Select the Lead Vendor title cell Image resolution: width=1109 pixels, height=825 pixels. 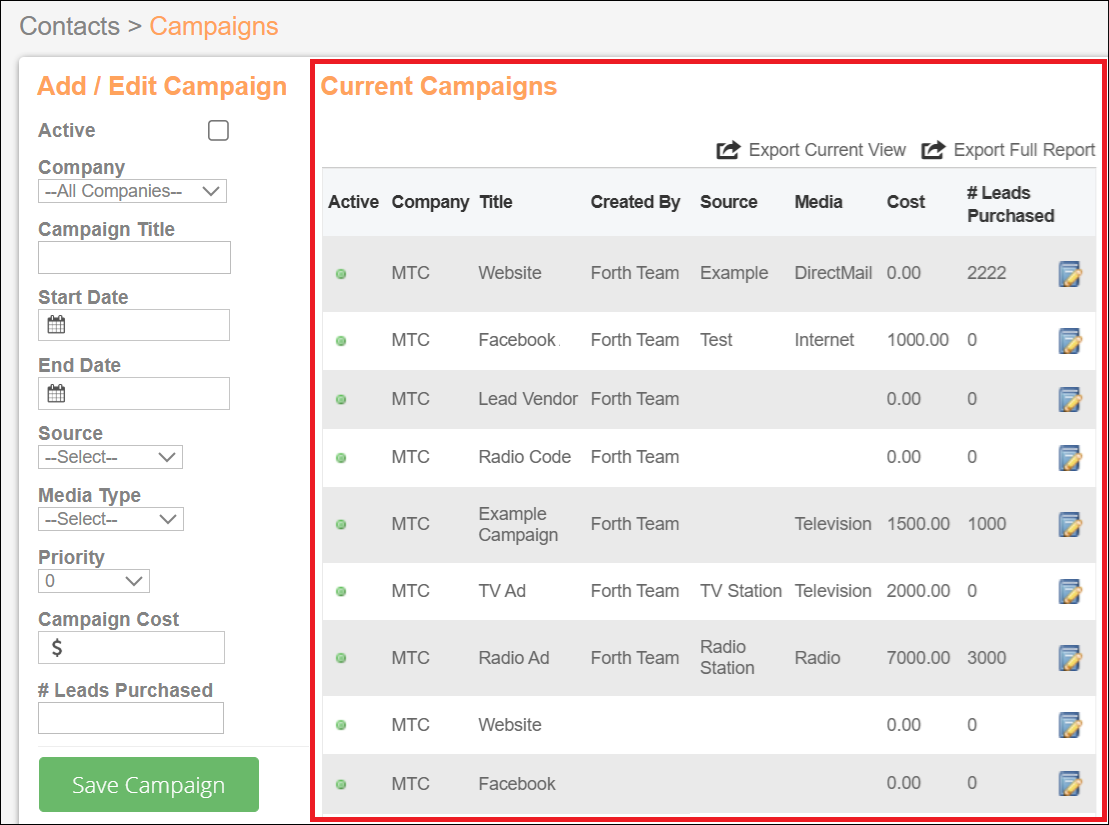pyautogui.click(x=528, y=399)
